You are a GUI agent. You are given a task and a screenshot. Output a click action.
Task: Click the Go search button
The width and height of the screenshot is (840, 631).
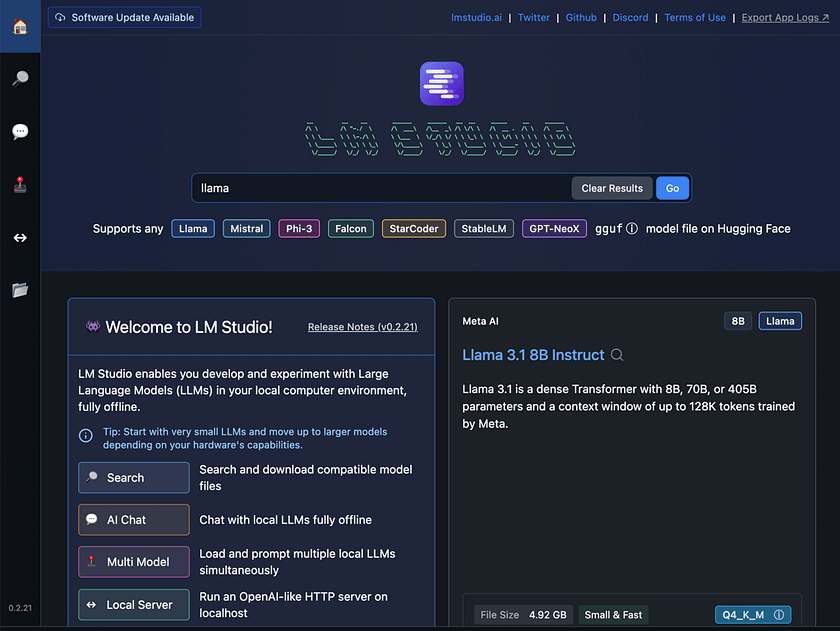(x=672, y=188)
